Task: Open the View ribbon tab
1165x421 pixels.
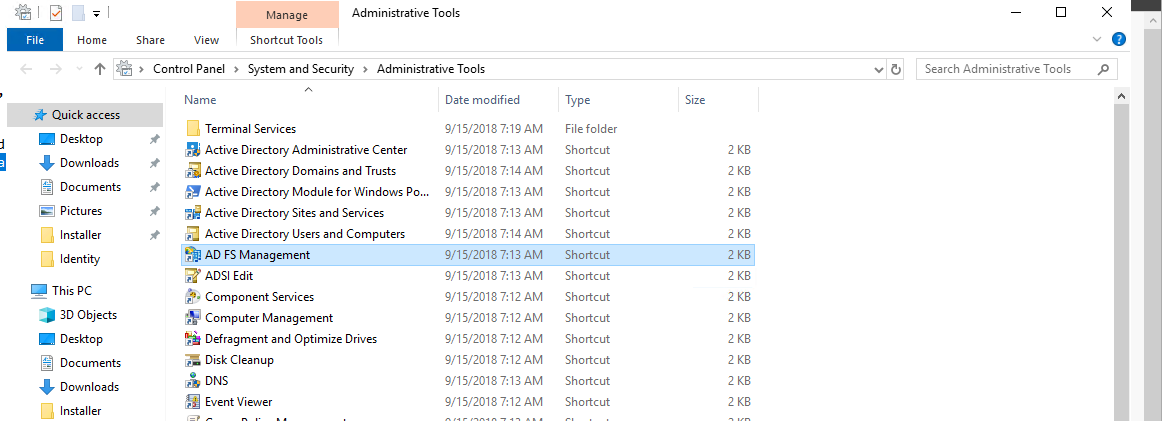Action: 207,40
